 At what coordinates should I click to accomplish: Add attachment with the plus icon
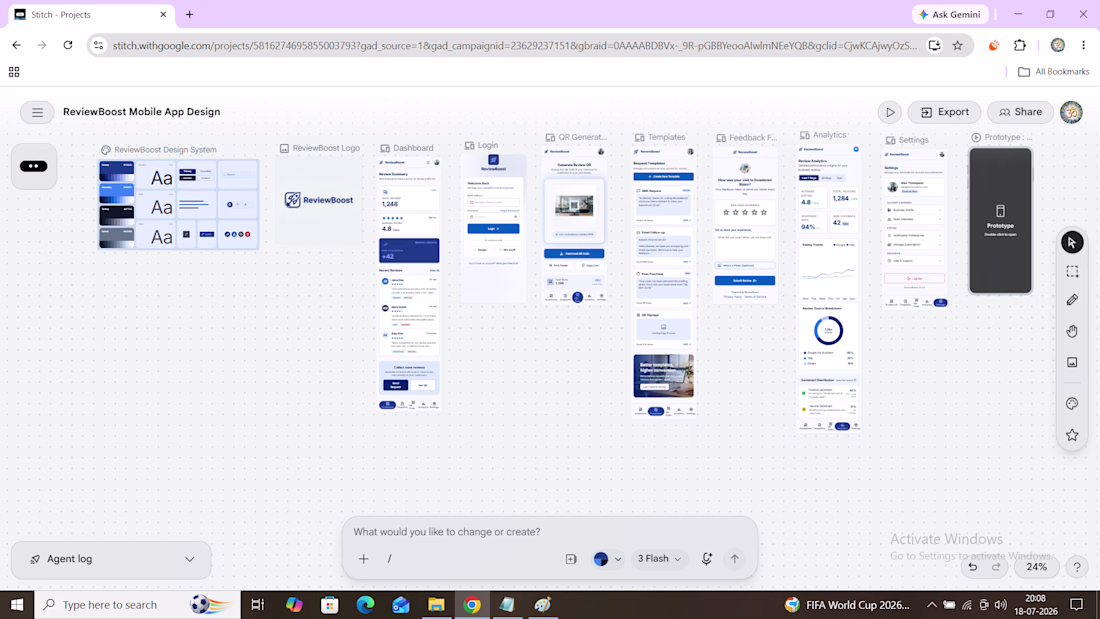(363, 559)
